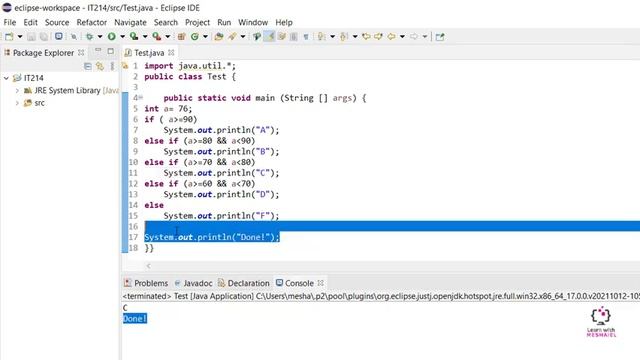
Task: Toggle Show Whitespace Characters
Action: pos(306,37)
